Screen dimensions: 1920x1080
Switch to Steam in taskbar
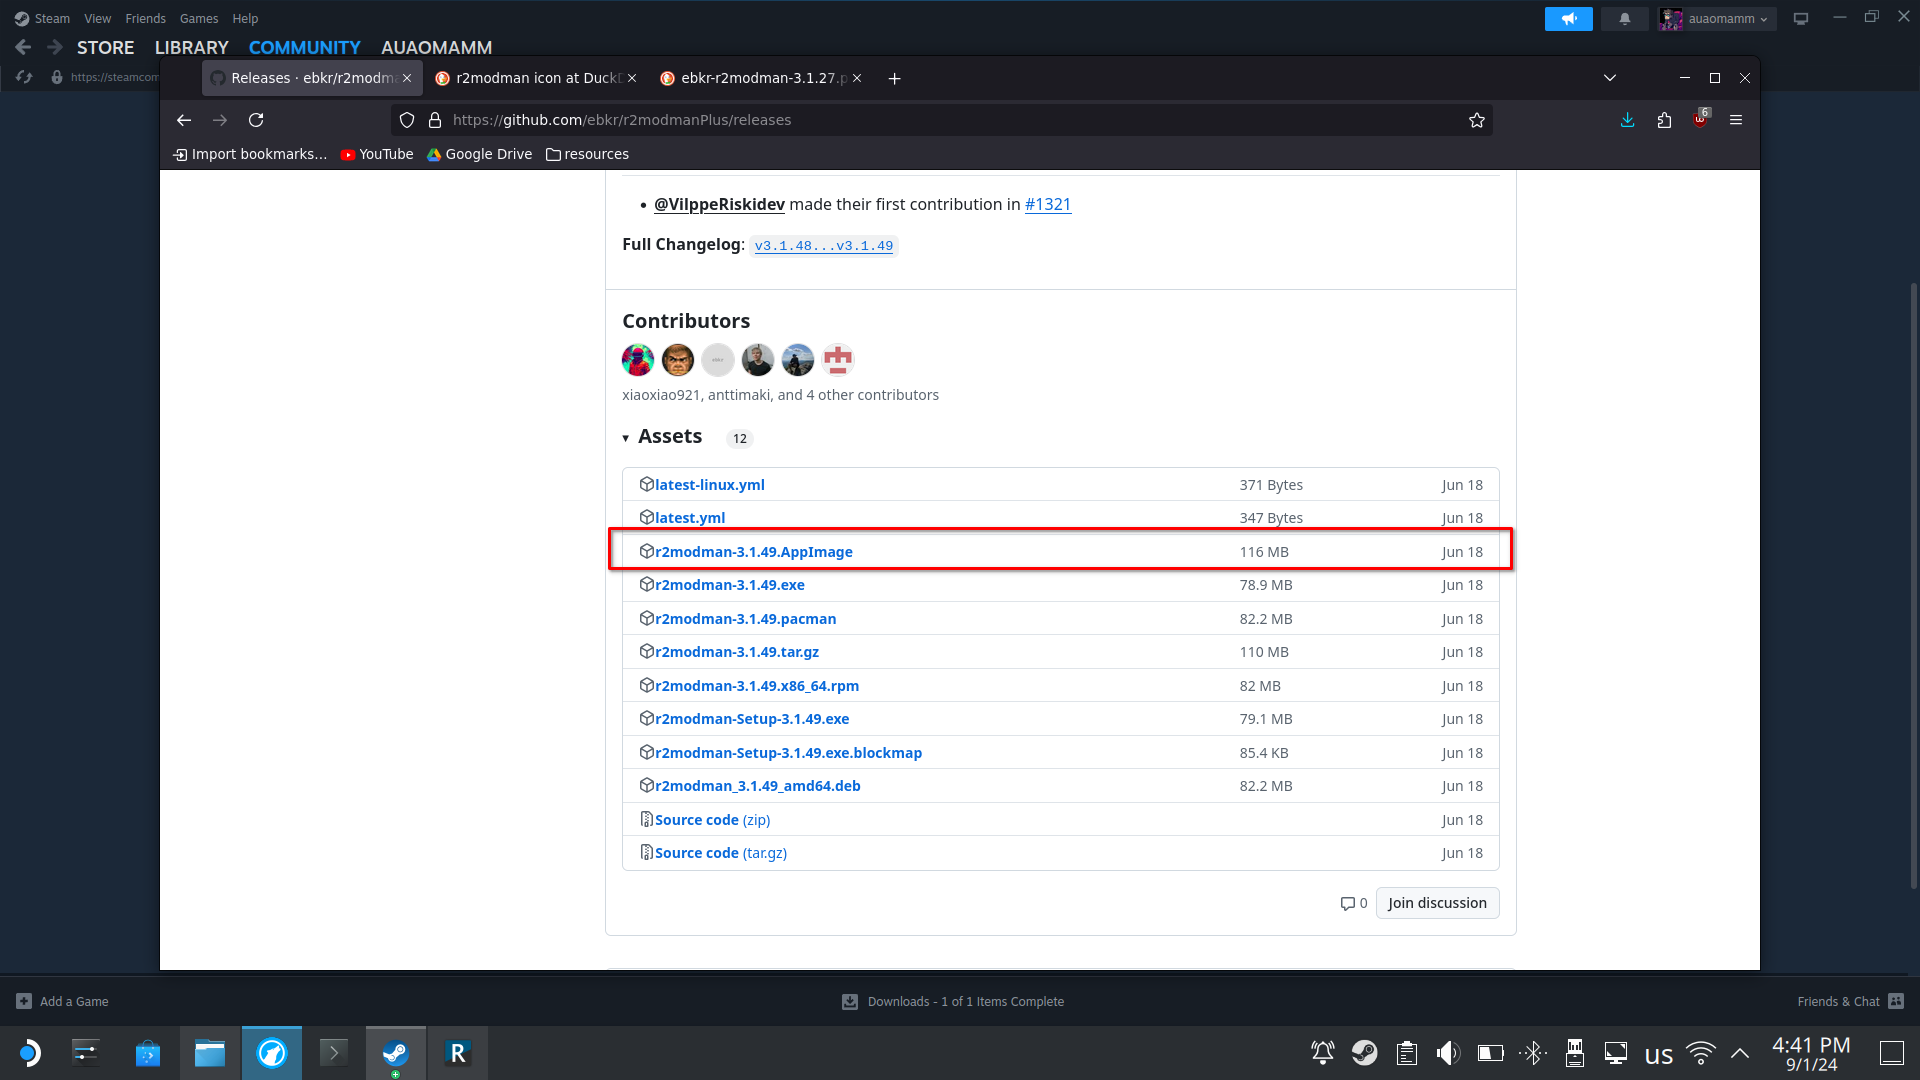pos(396,1053)
